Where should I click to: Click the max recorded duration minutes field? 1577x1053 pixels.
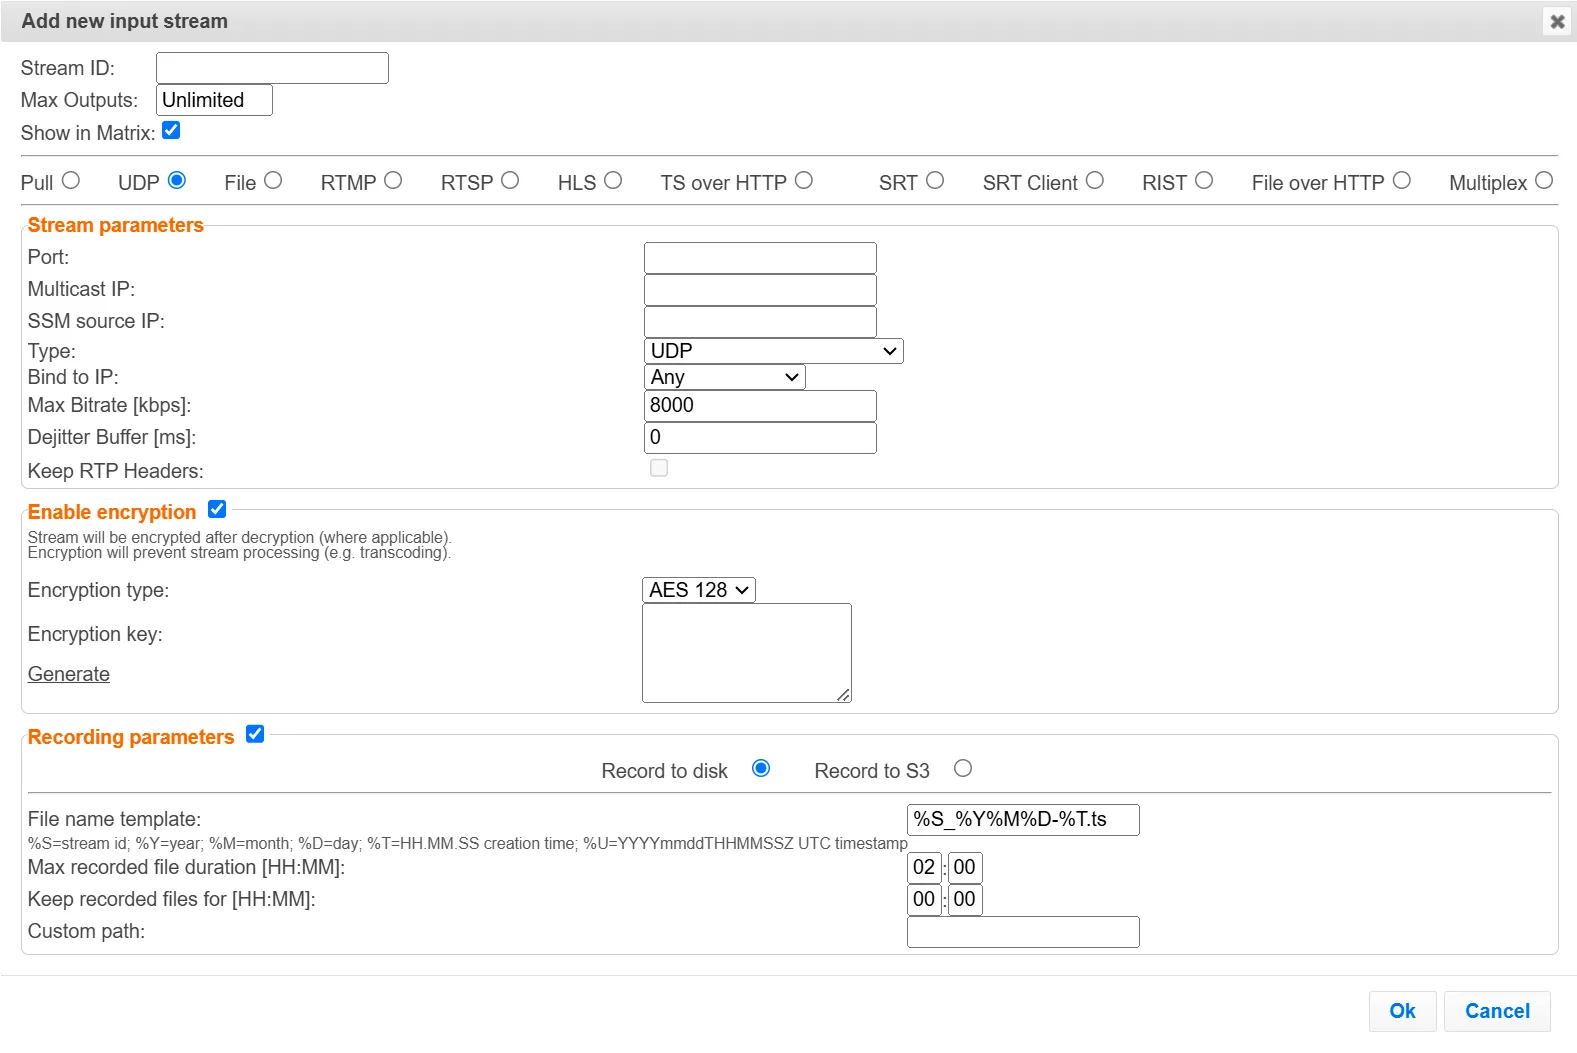click(x=965, y=868)
